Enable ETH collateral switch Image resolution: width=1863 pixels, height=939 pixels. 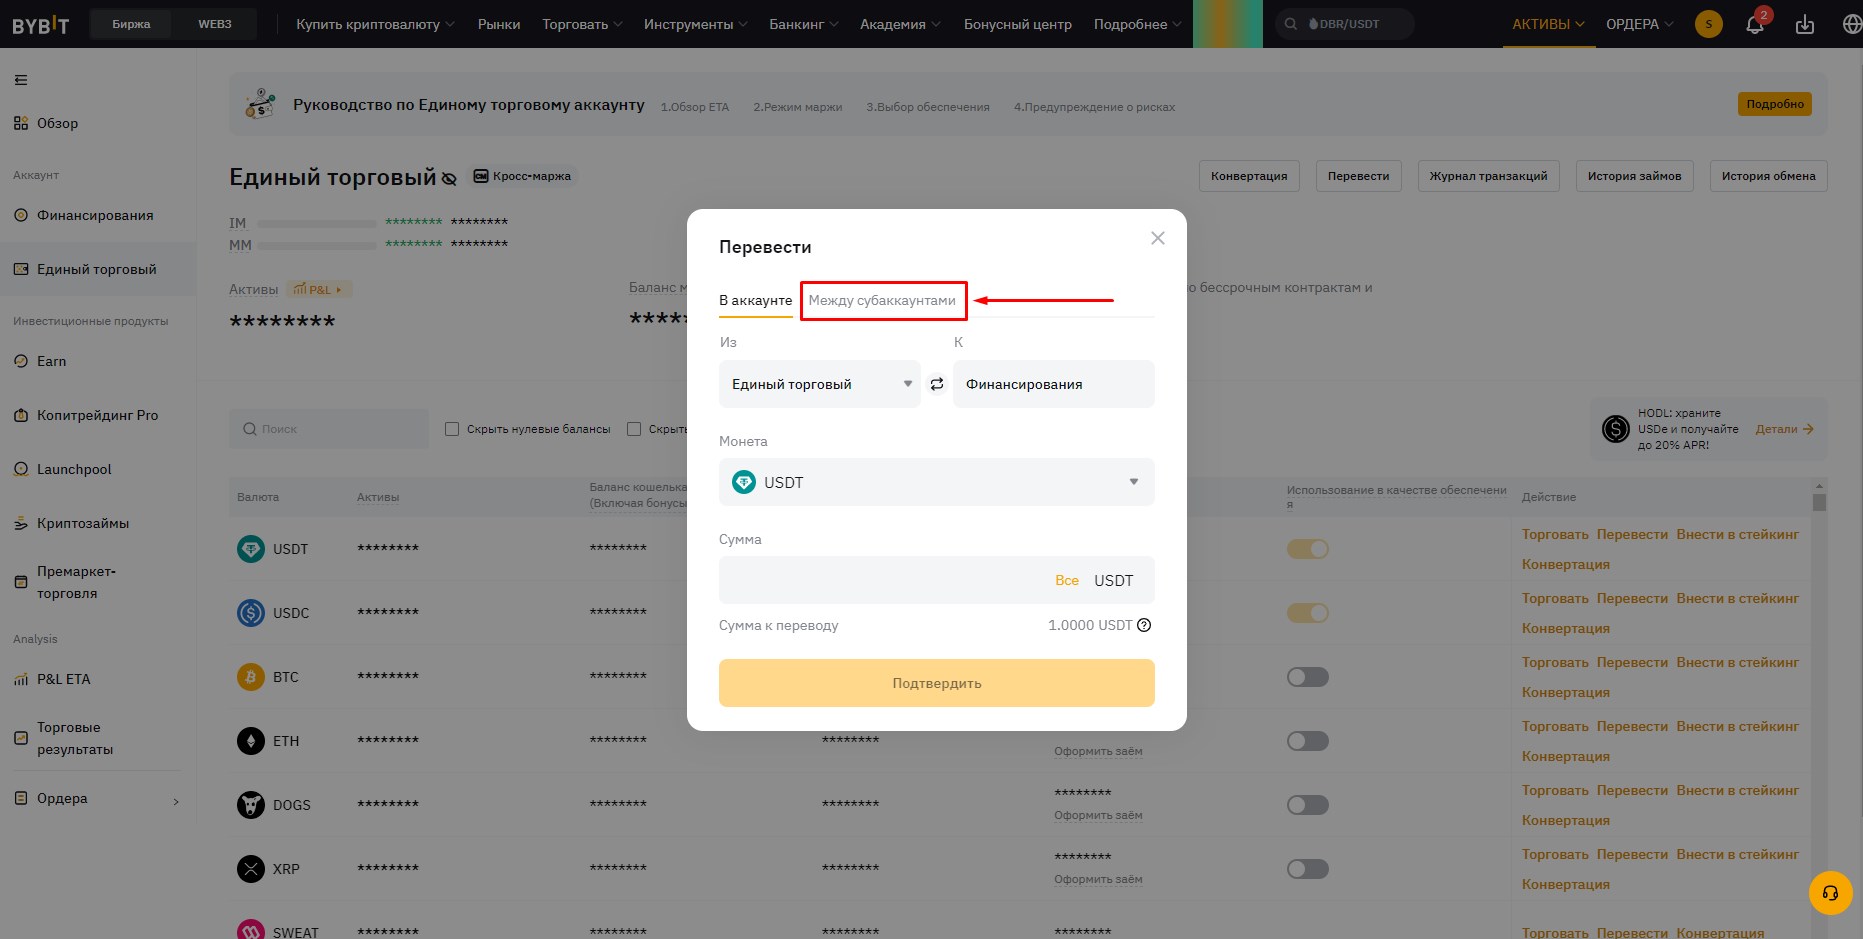tap(1308, 741)
